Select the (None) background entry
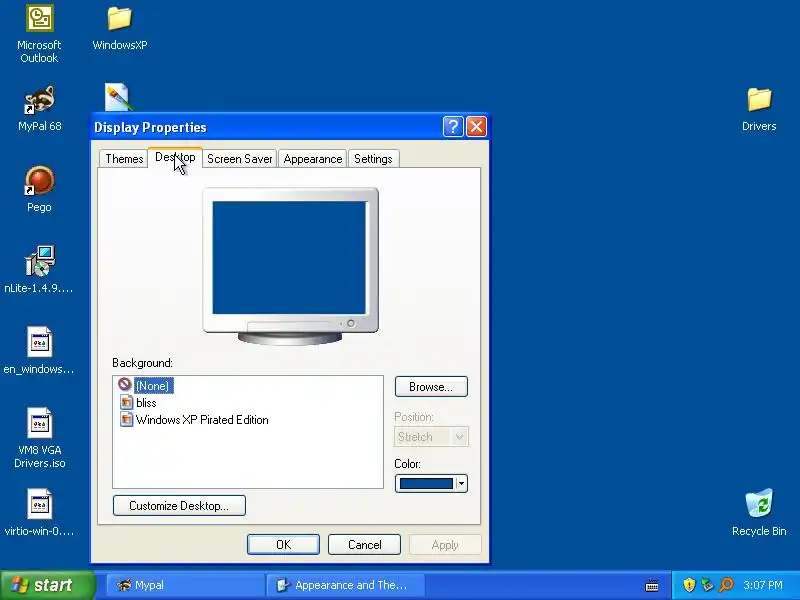The height and width of the screenshot is (600, 800). 152,386
